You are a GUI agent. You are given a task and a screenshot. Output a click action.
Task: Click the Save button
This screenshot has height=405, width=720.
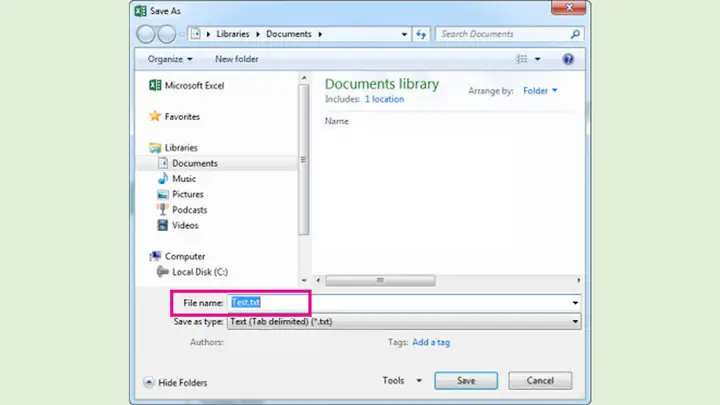466,381
